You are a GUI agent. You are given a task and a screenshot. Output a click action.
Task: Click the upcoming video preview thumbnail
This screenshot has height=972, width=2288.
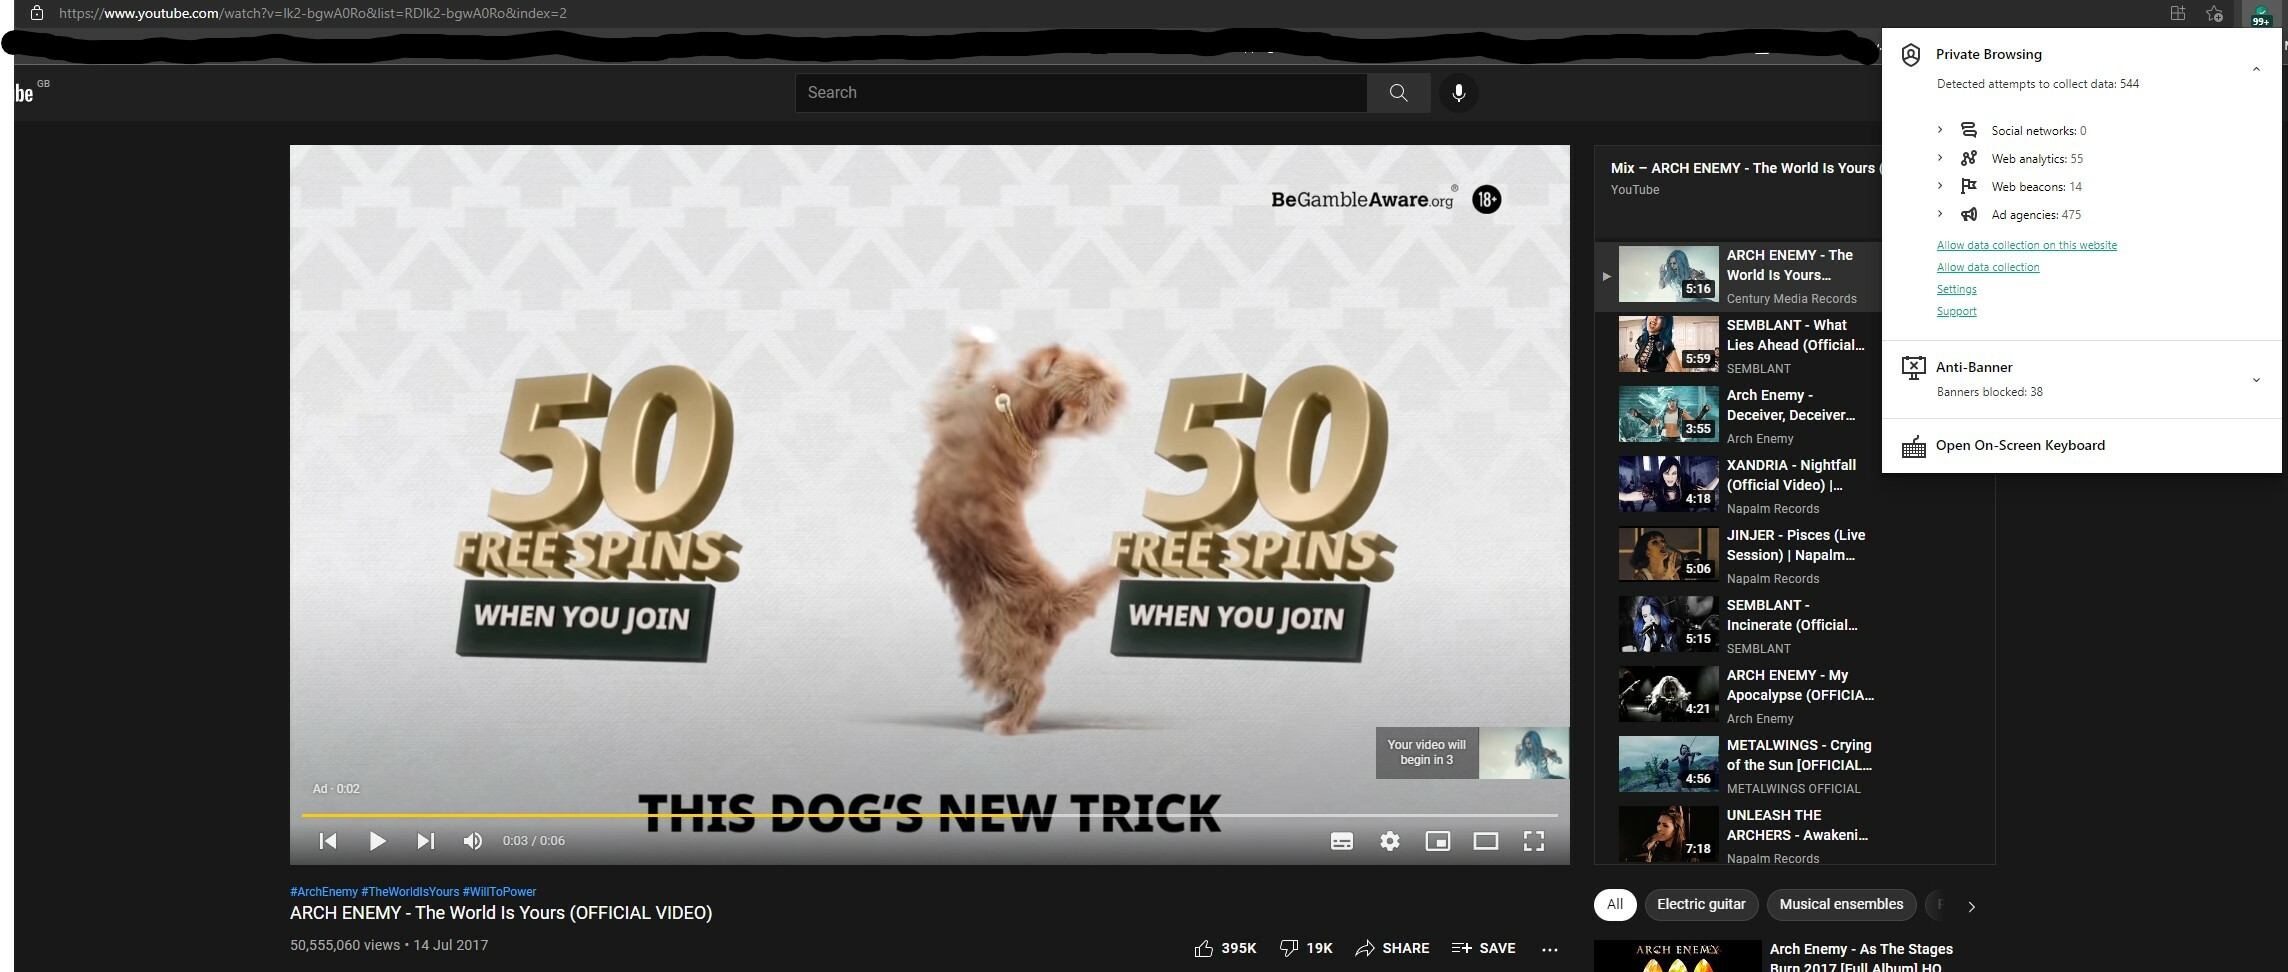pos(1523,753)
